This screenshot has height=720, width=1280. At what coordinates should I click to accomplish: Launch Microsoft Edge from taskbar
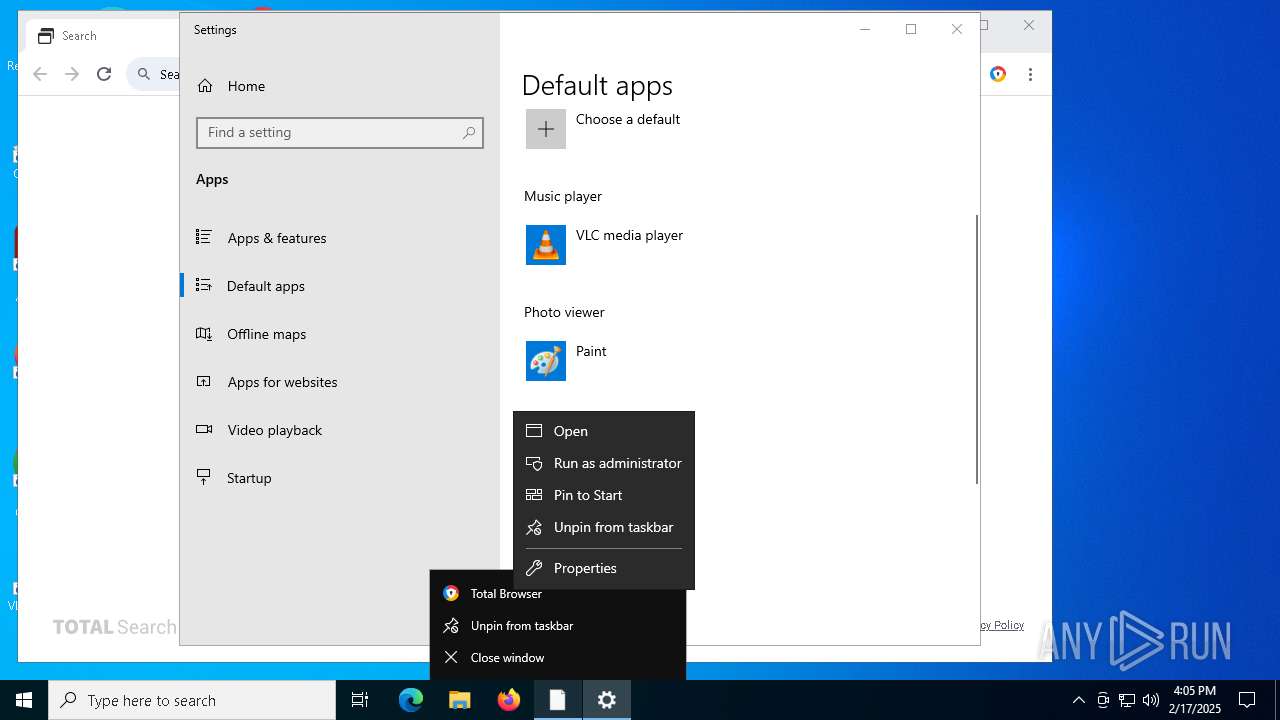click(411, 700)
